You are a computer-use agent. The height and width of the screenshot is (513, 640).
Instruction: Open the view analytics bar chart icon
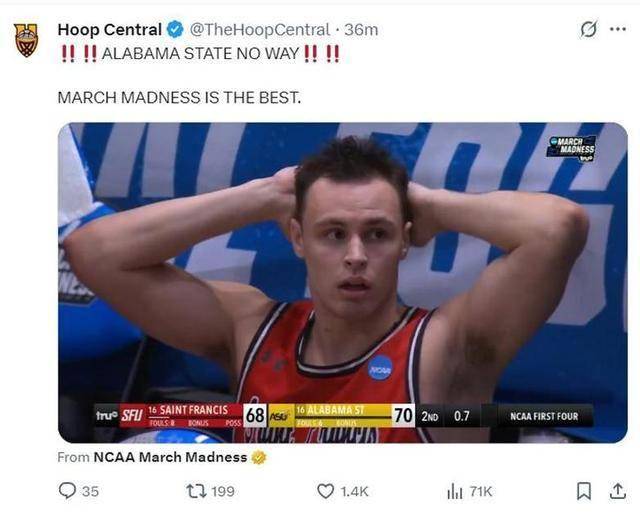[x=453, y=491]
